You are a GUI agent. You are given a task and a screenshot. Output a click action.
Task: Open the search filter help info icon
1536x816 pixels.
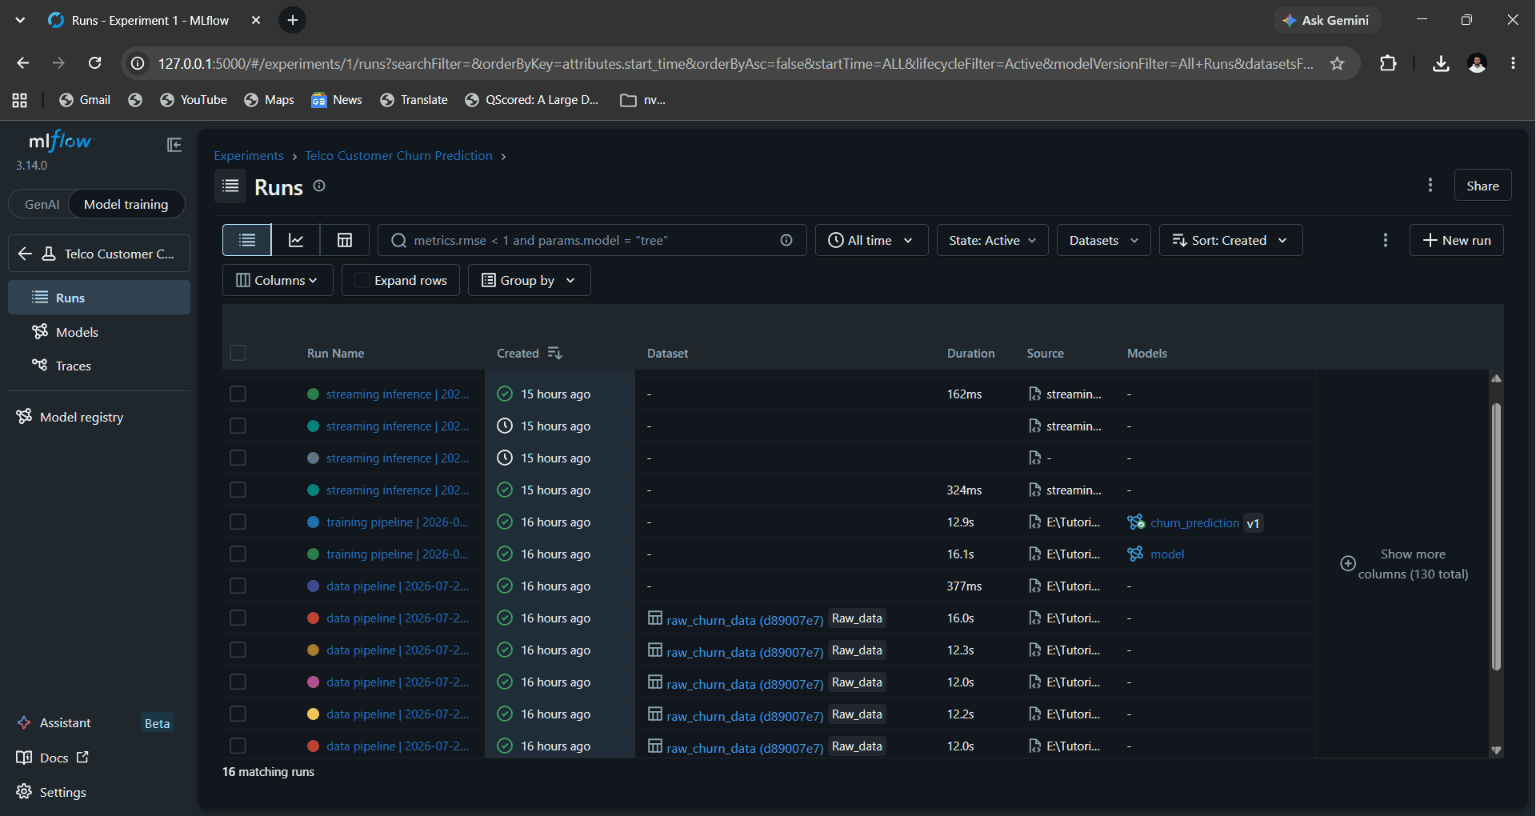point(786,240)
